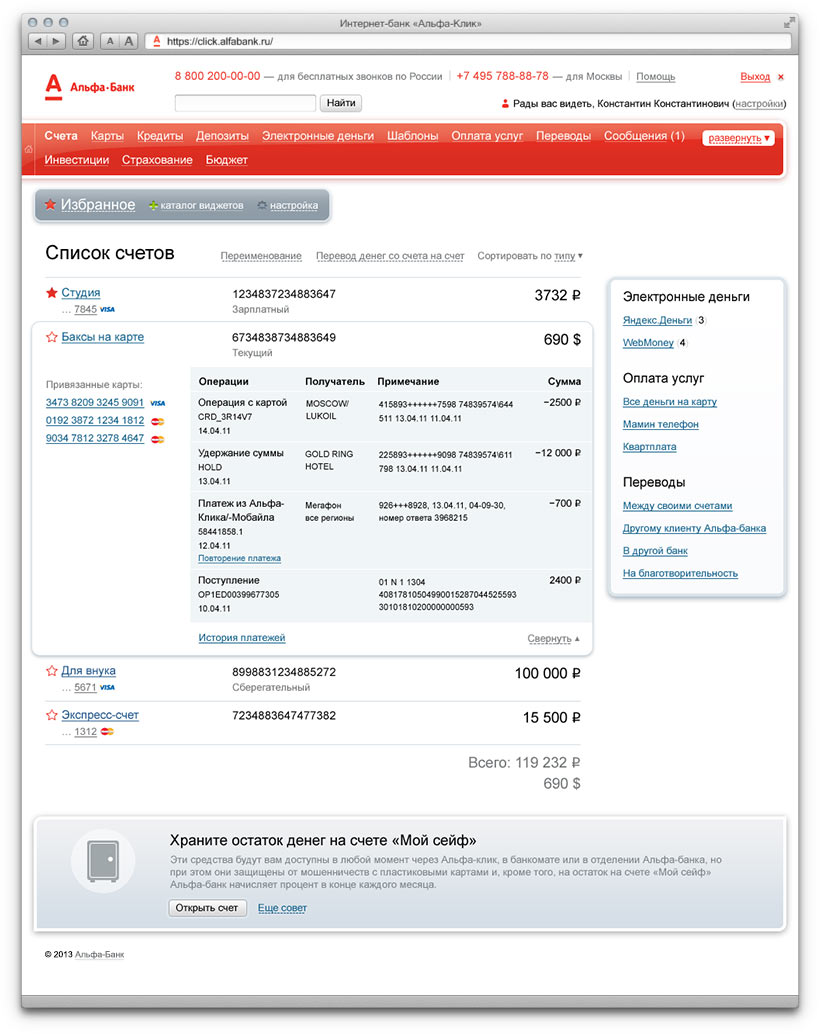Viewport: 820px width, 1034px height.
Task: Click the gear icon next to настройка
Action: (262, 206)
